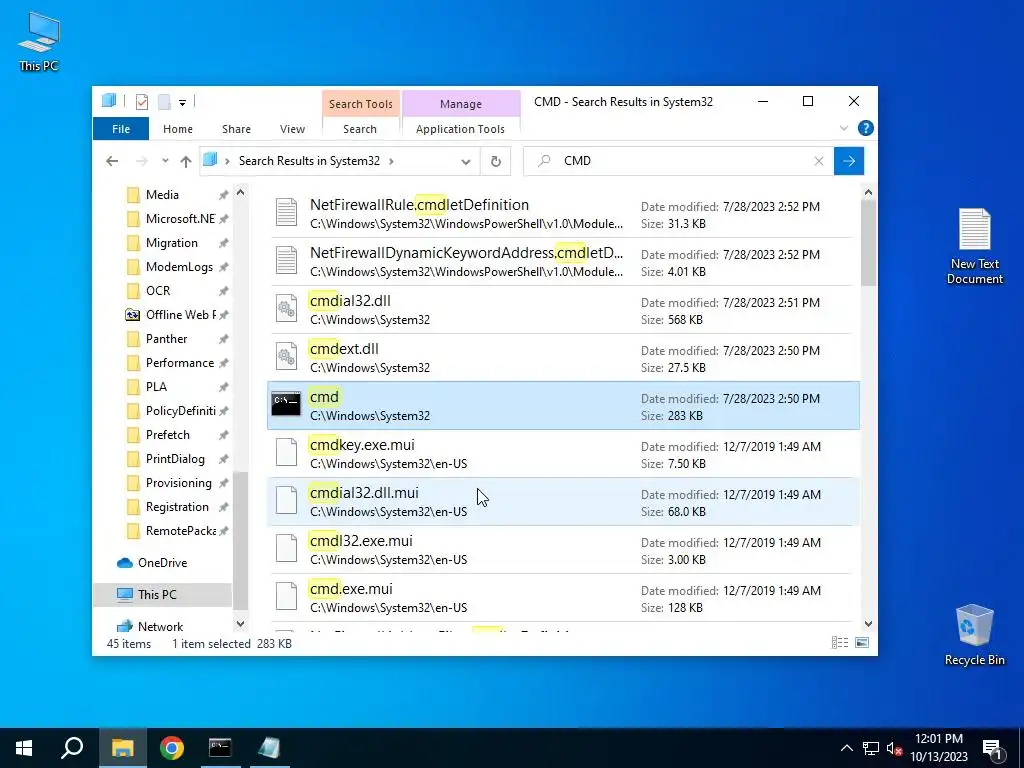The image size is (1024, 768).
Task: Open Customize Quick Access Toolbar dropdown
Action: point(182,103)
